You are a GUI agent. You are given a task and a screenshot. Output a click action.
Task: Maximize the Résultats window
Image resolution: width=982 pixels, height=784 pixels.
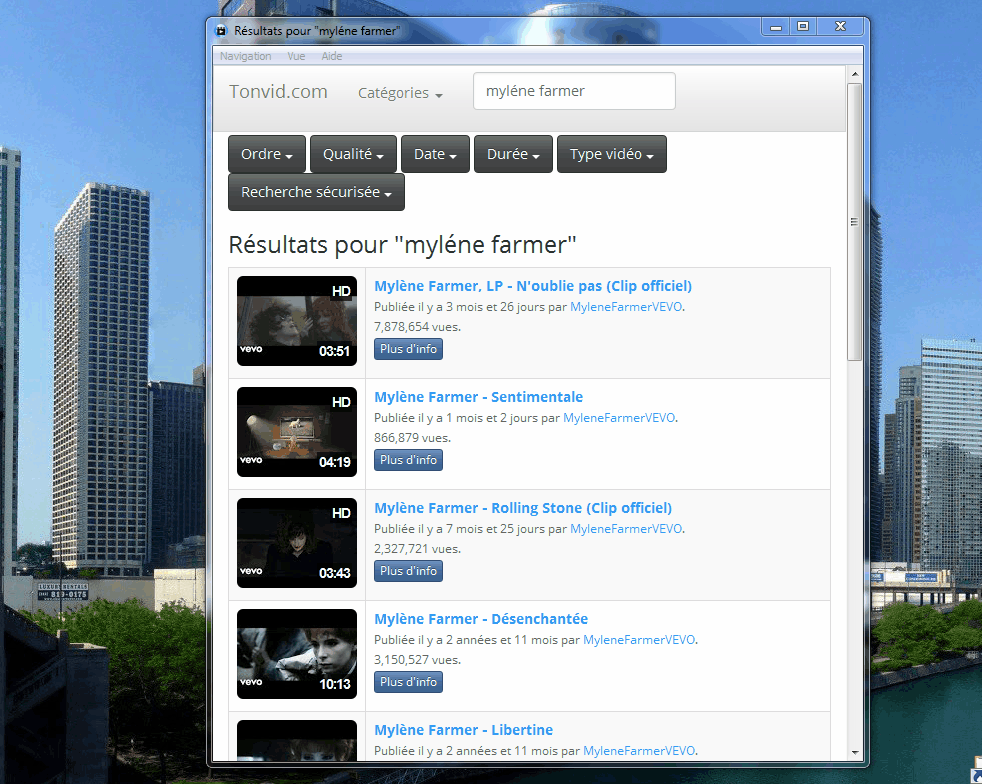coord(803,26)
